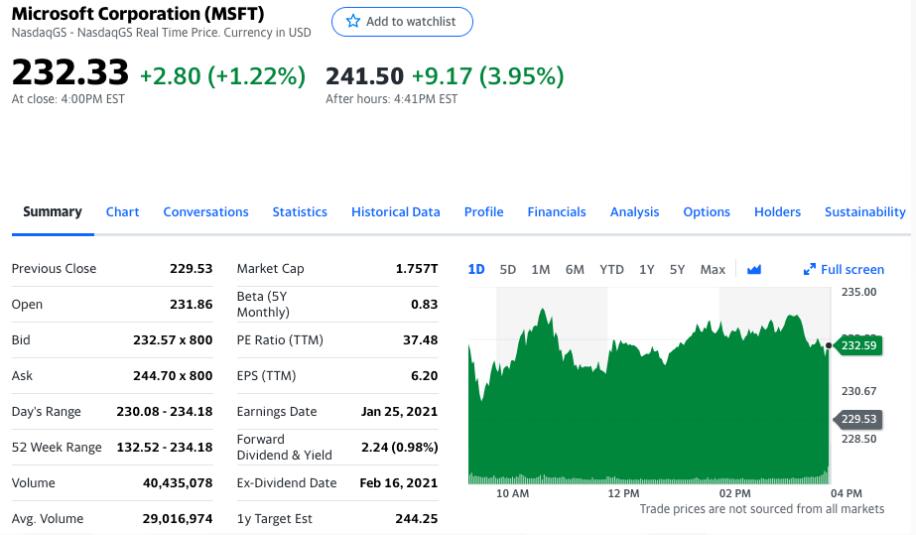
Task: Click the star icon in Add to watchlist
Action: pyautogui.click(x=353, y=22)
